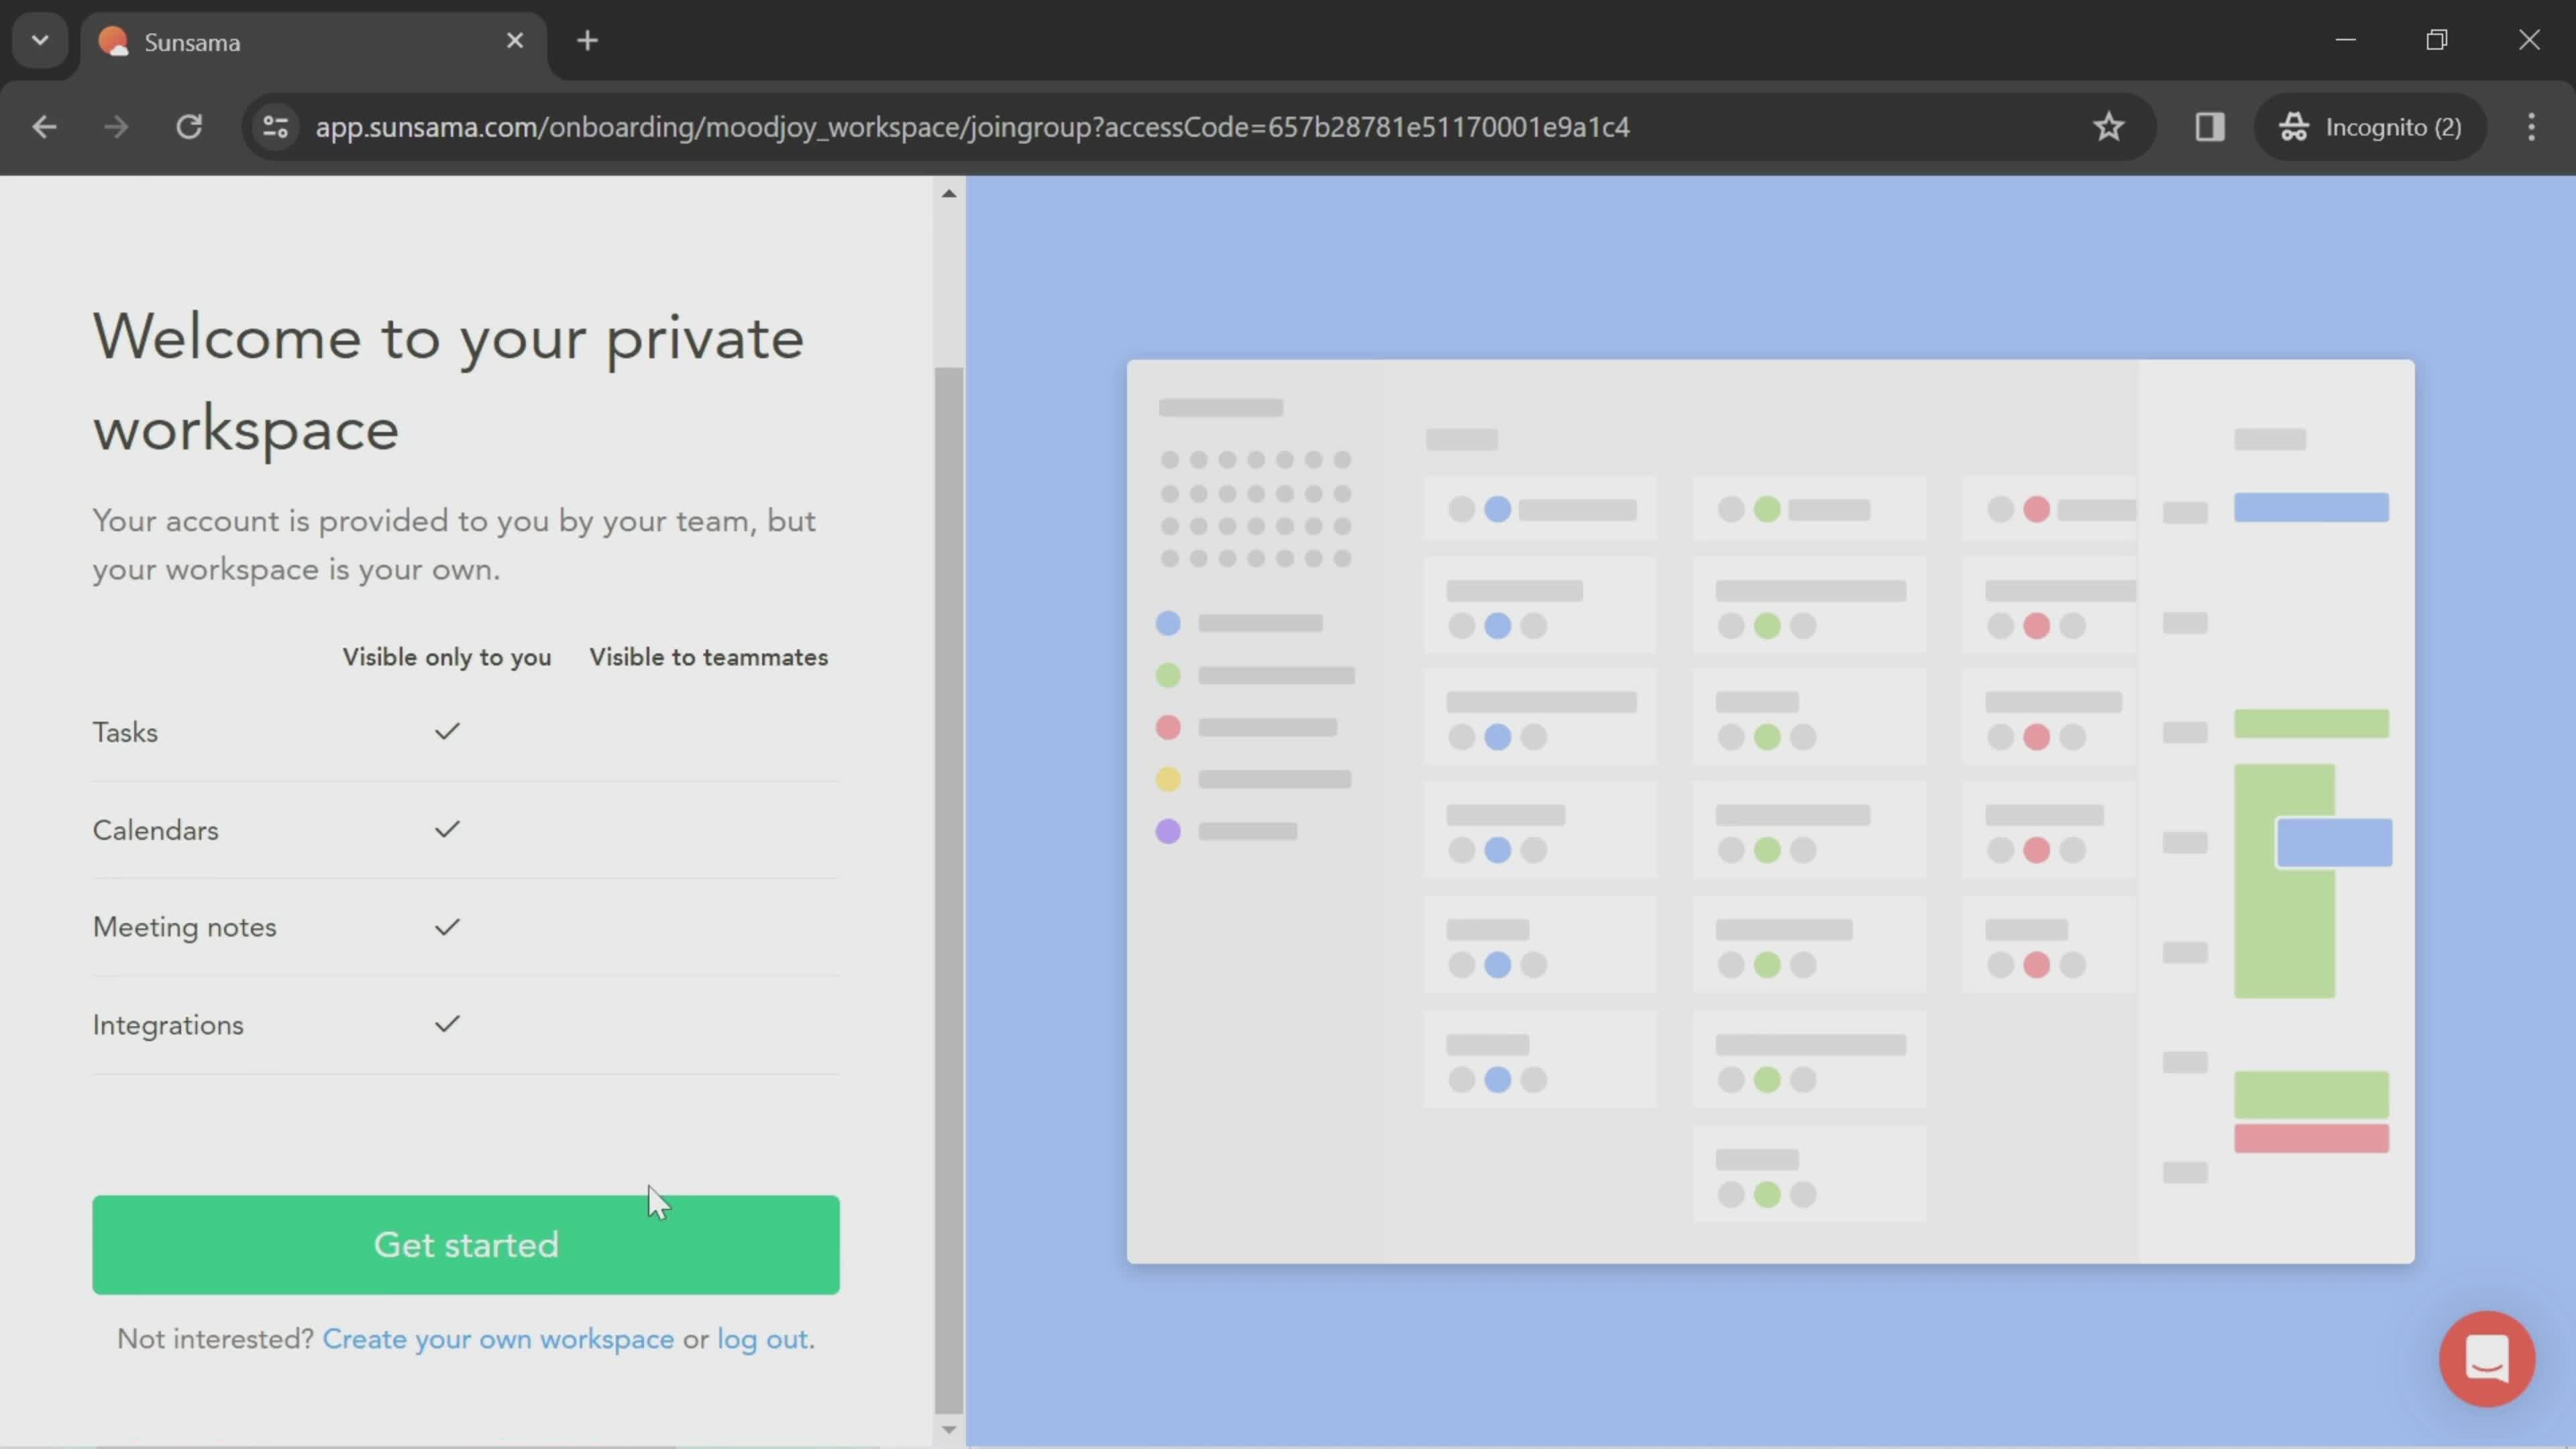Click the log out link

pyautogui.click(x=761, y=1338)
